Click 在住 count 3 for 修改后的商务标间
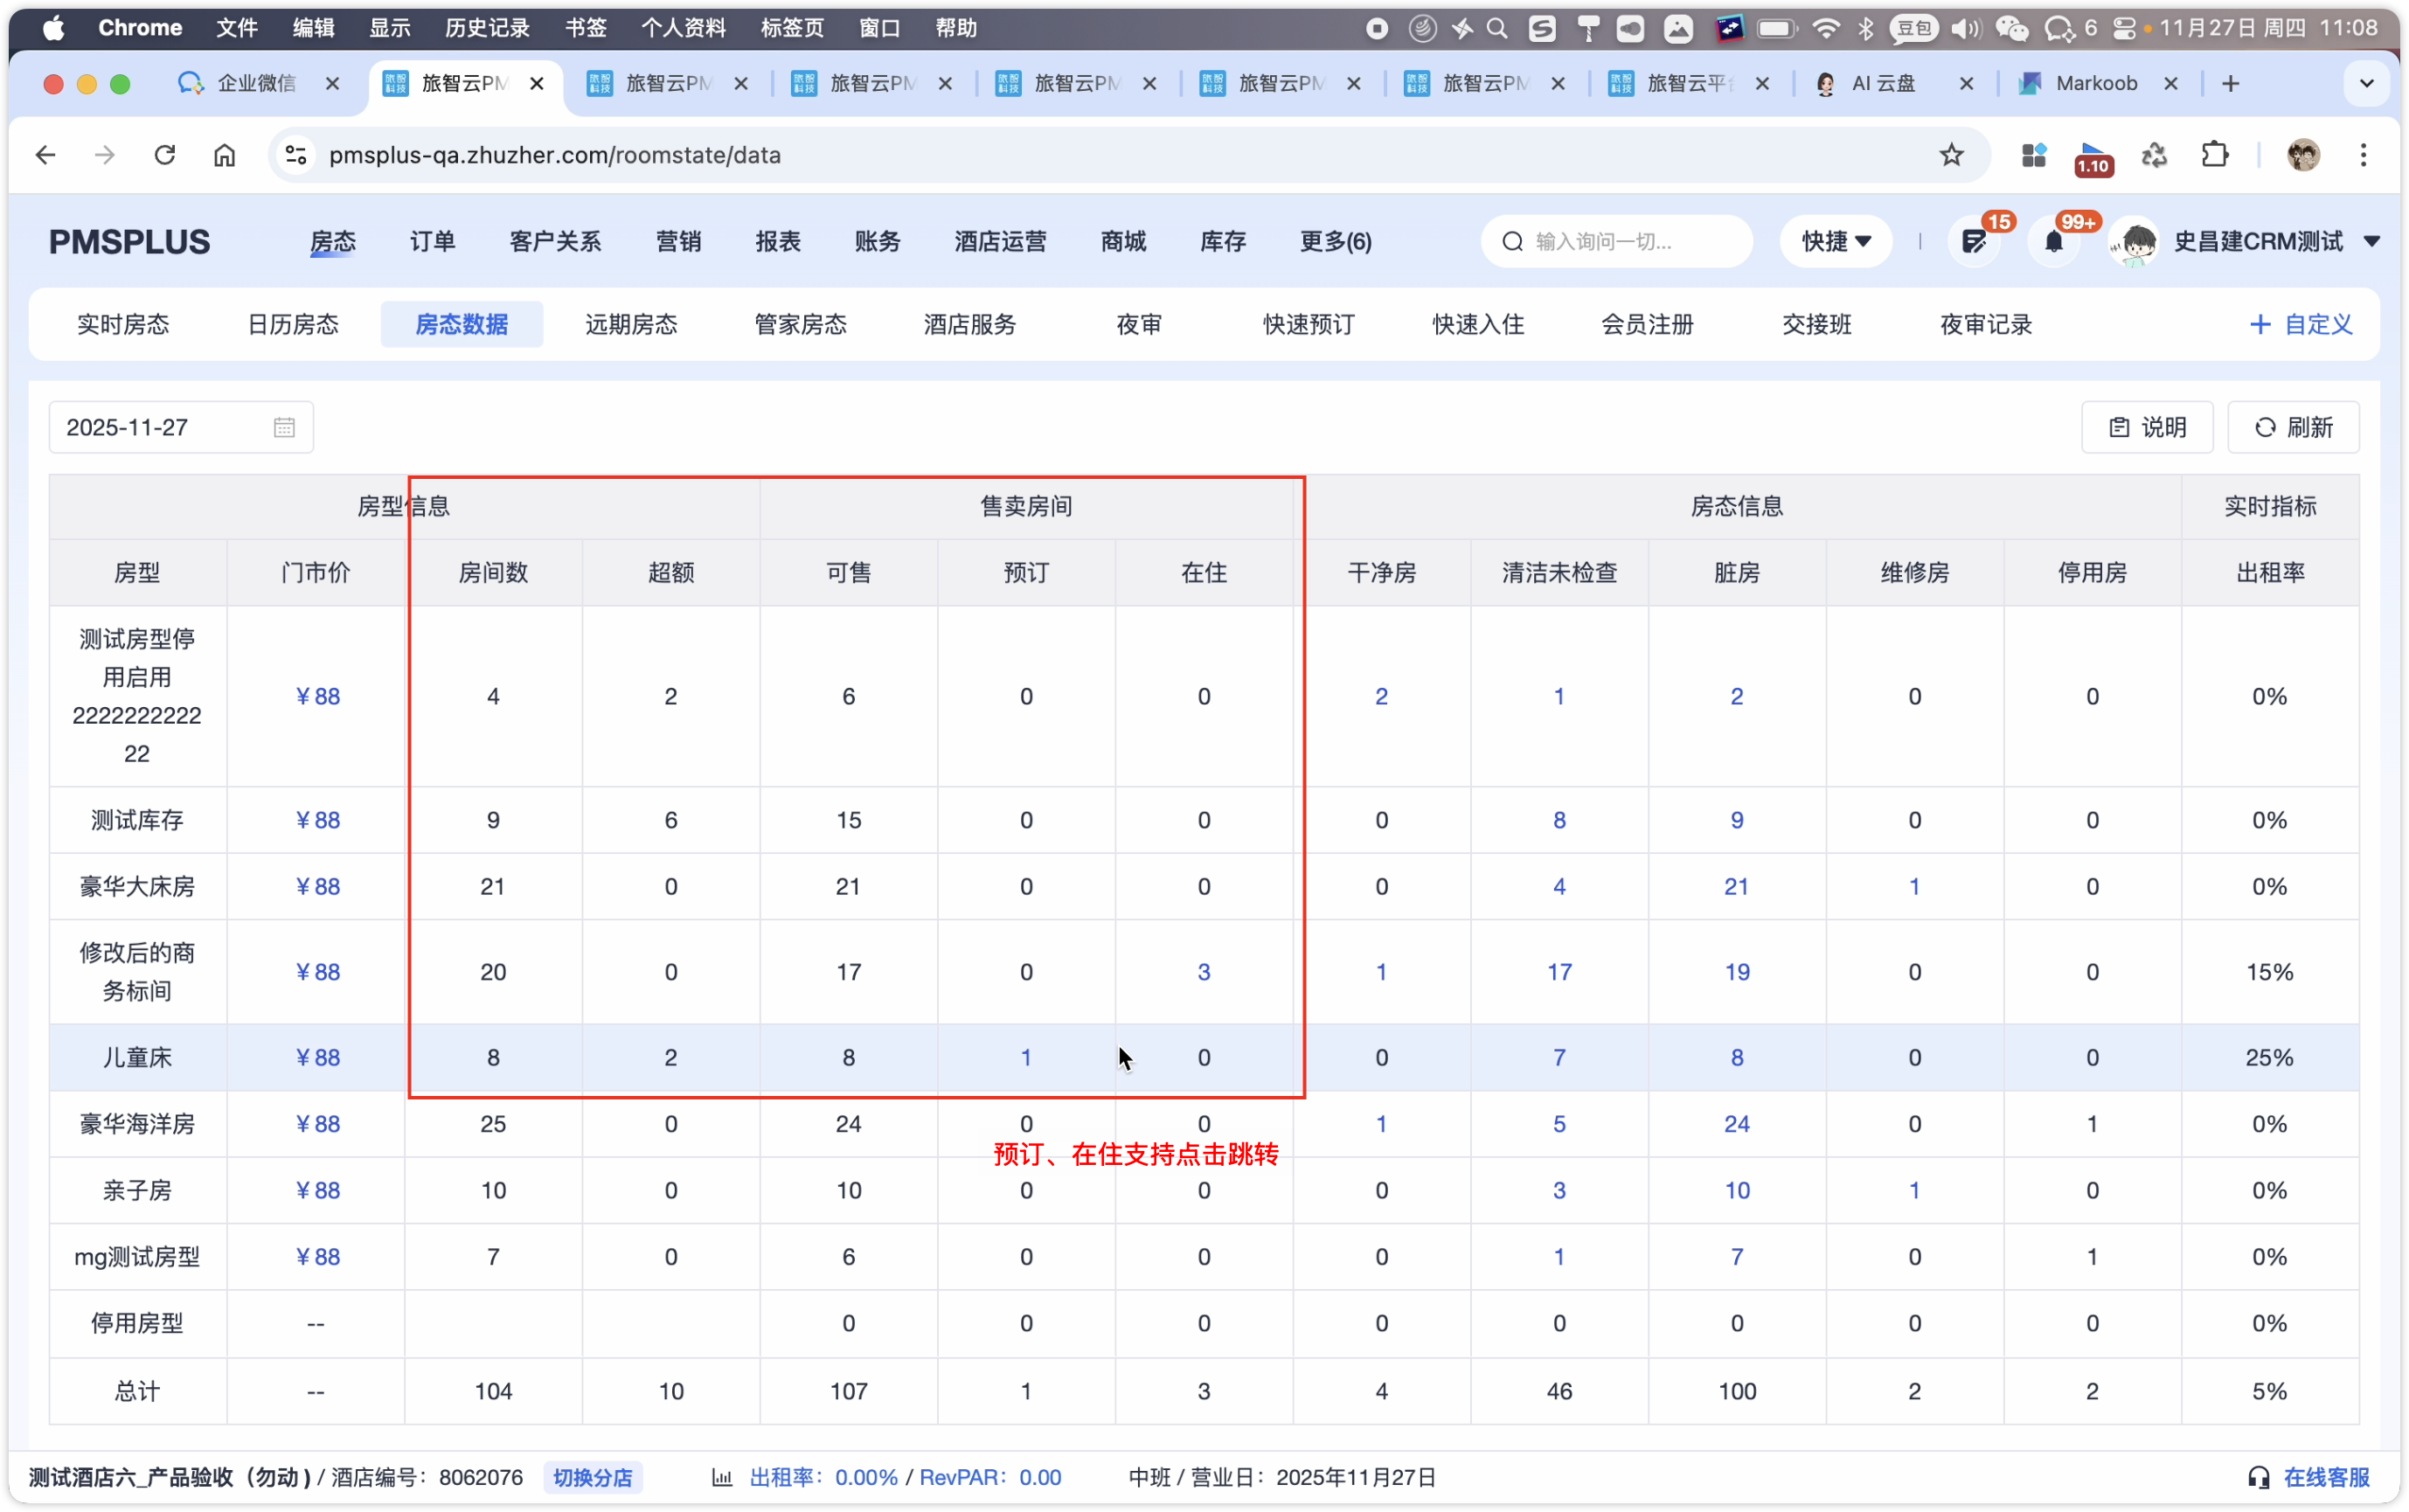Viewport: 2409px width, 1512px height. point(1203,972)
